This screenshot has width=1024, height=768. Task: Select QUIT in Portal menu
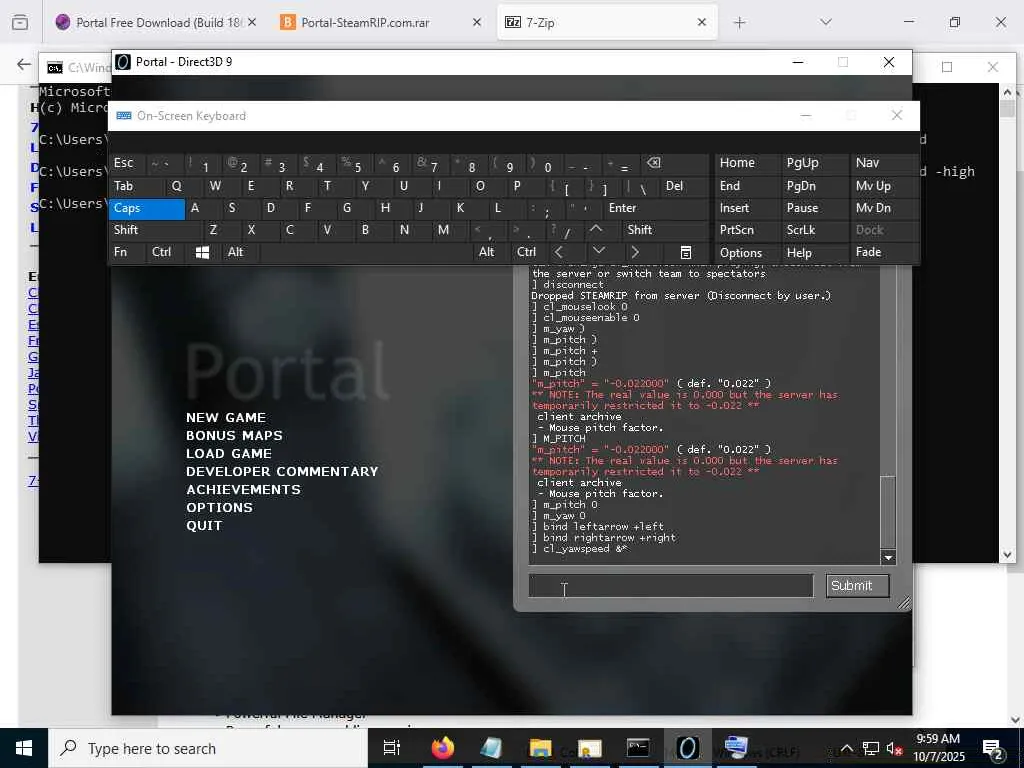pyautogui.click(x=204, y=526)
